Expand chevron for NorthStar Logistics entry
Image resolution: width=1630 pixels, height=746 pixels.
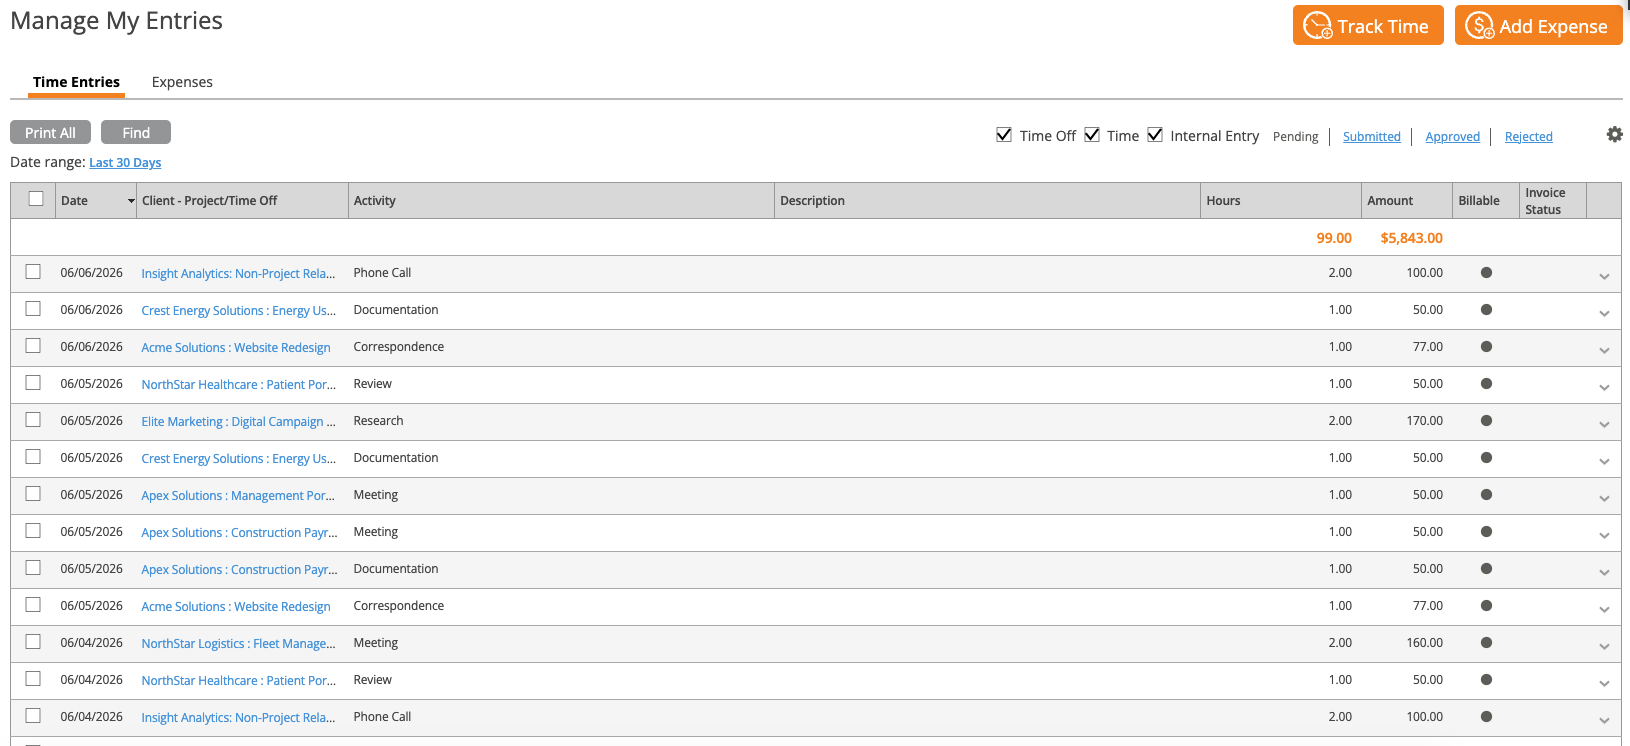tap(1604, 647)
